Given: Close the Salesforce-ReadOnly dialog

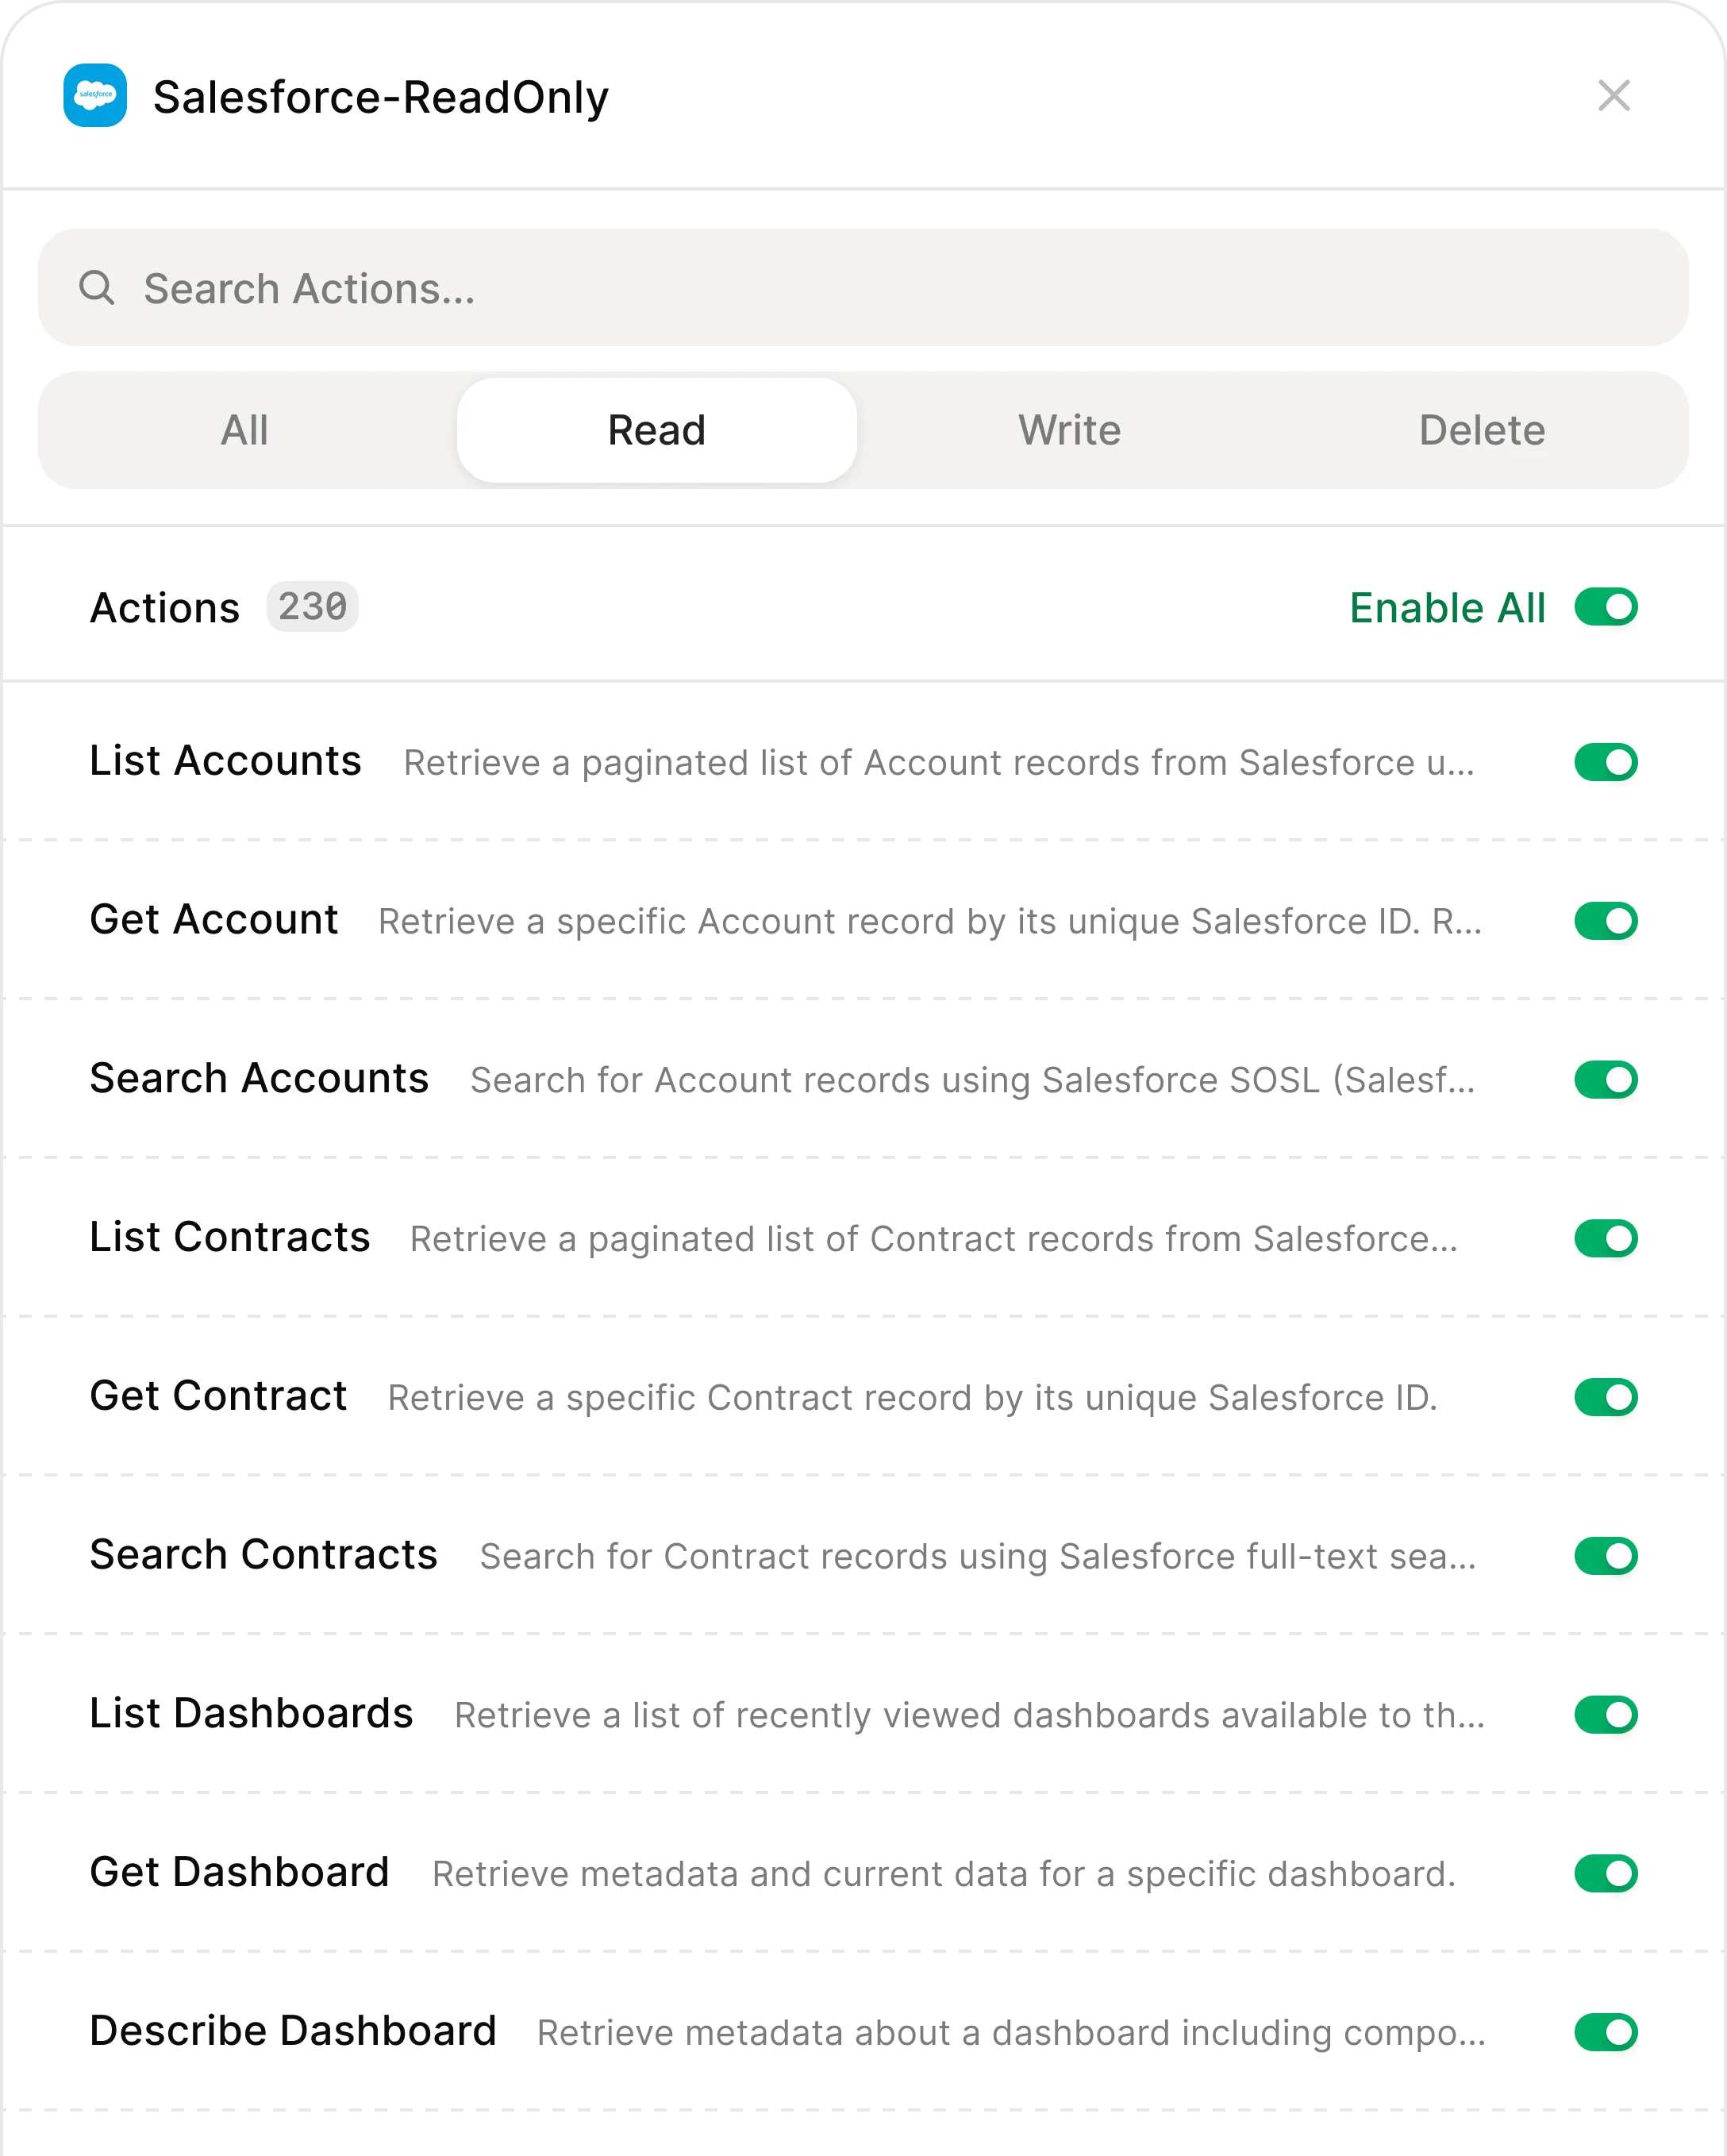Looking at the screenshot, I should [1614, 96].
